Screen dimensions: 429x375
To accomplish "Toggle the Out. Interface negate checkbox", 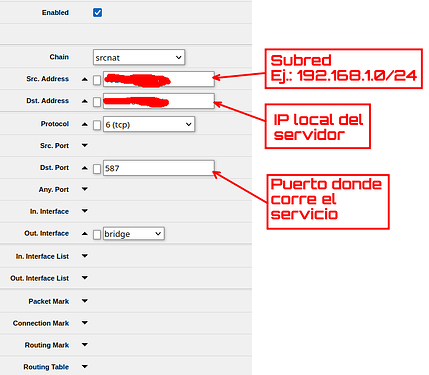I will coord(97,234).
